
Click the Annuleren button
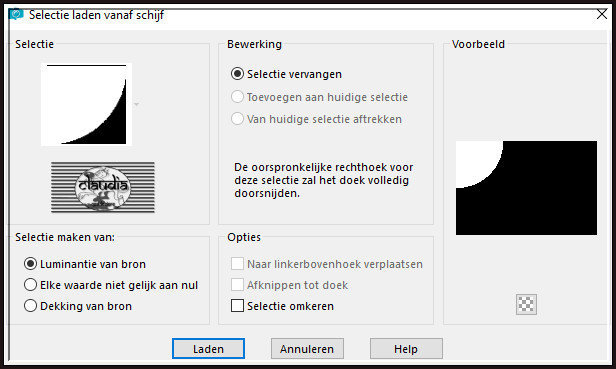pos(307,349)
